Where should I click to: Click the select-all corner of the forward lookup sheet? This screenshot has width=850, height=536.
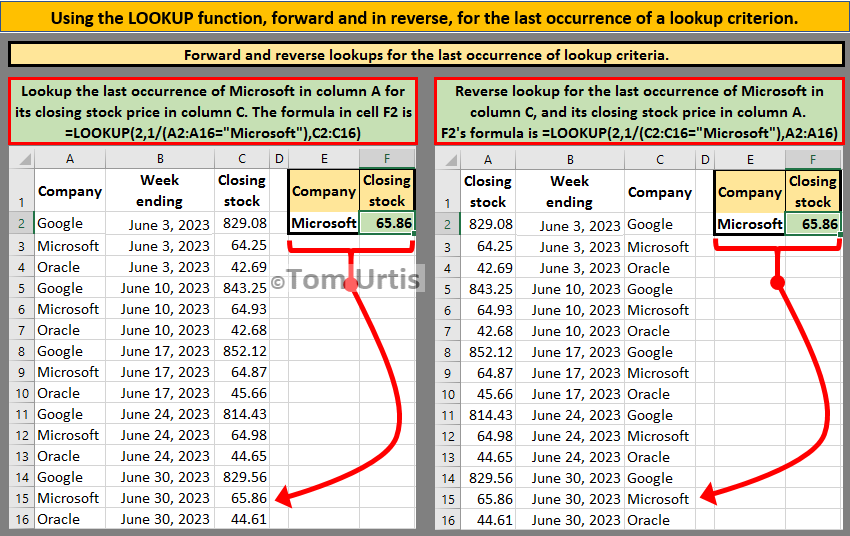pos(22,159)
